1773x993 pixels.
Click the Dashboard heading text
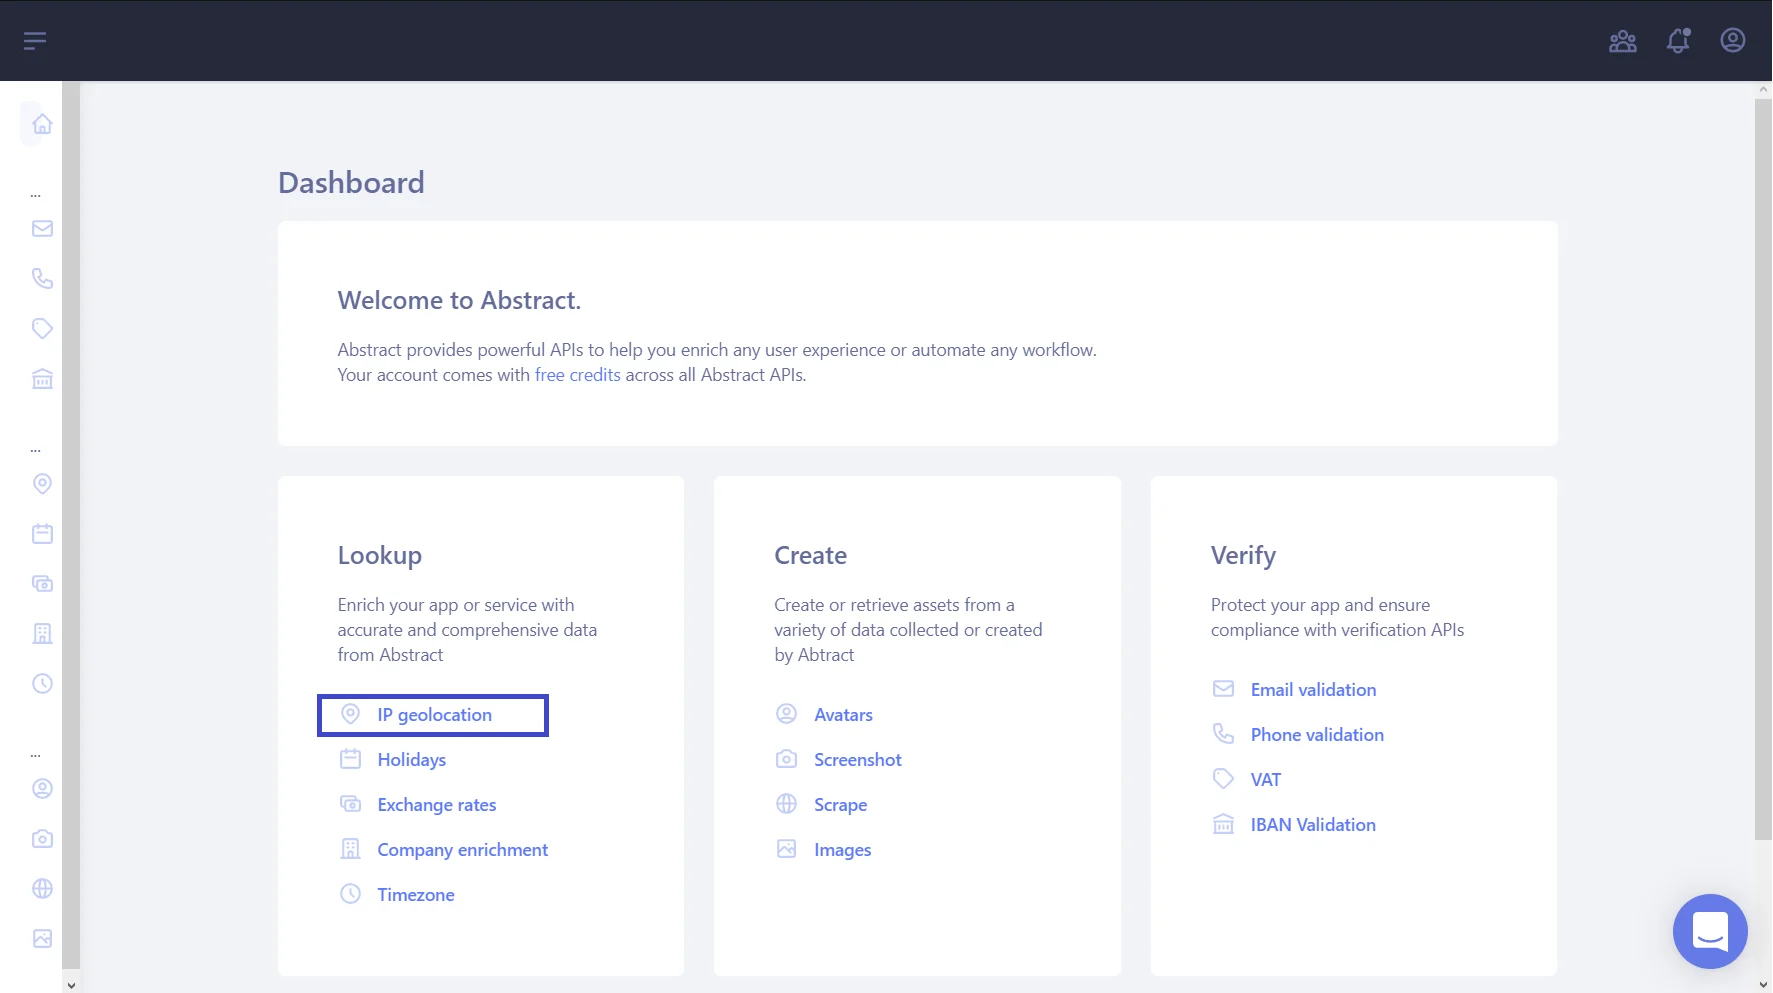351,183
